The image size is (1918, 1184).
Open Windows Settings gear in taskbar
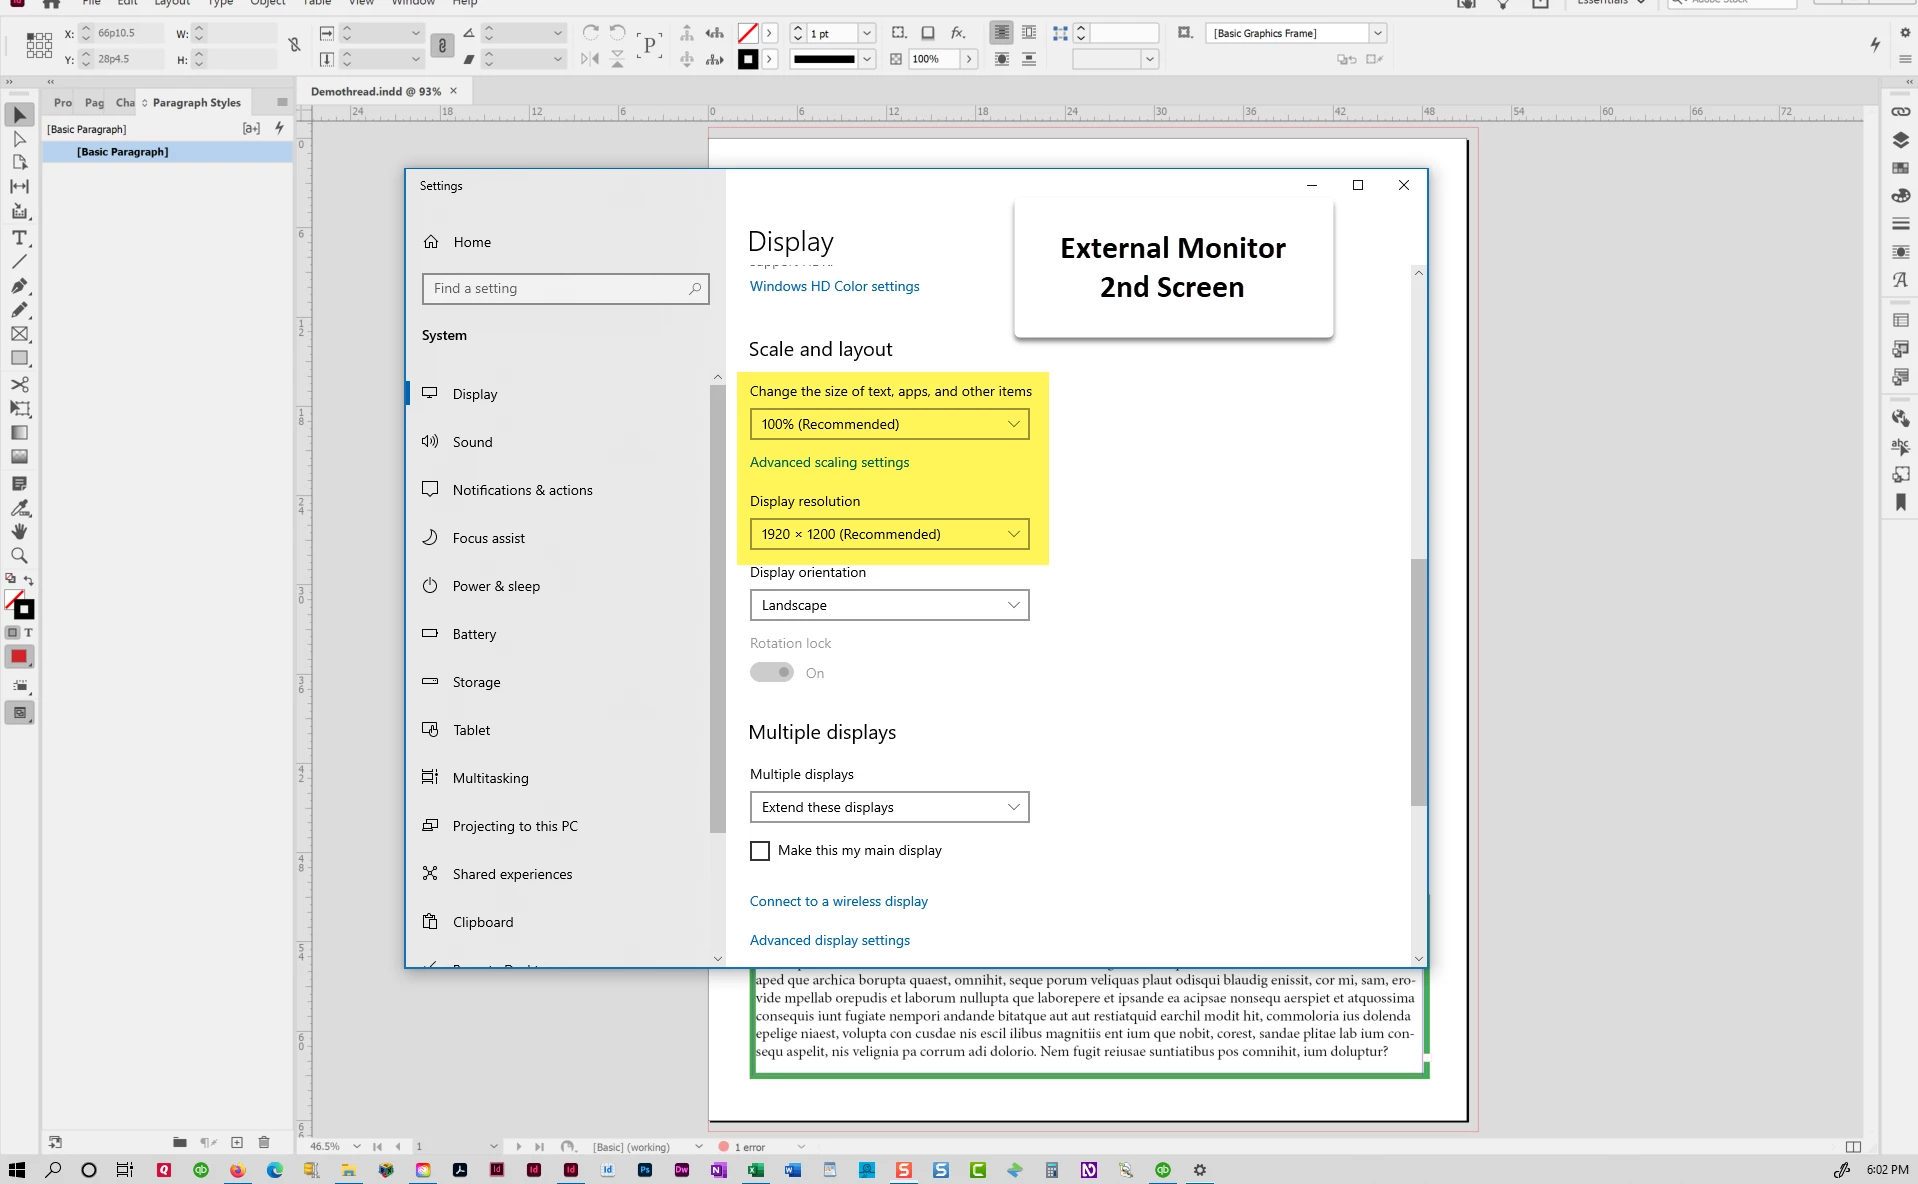(1200, 1170)
